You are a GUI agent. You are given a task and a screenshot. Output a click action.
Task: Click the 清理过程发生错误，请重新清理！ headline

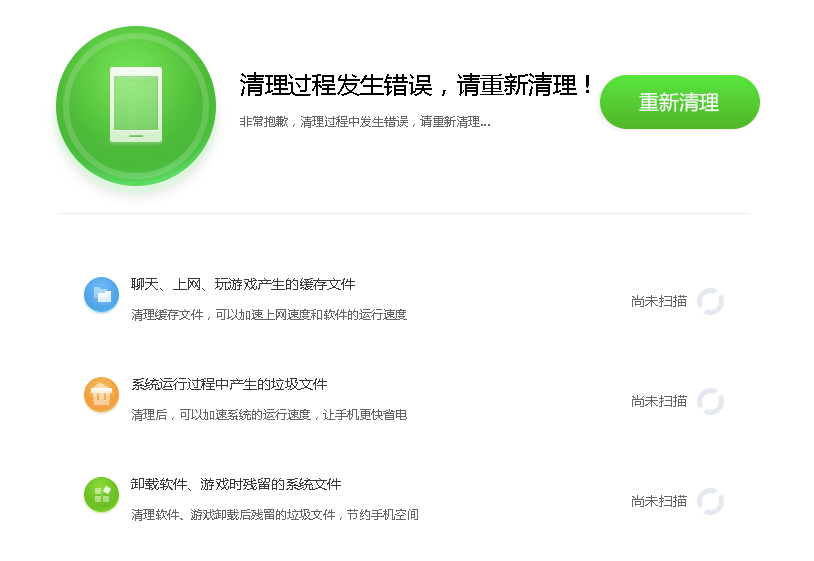click(417, 85)
